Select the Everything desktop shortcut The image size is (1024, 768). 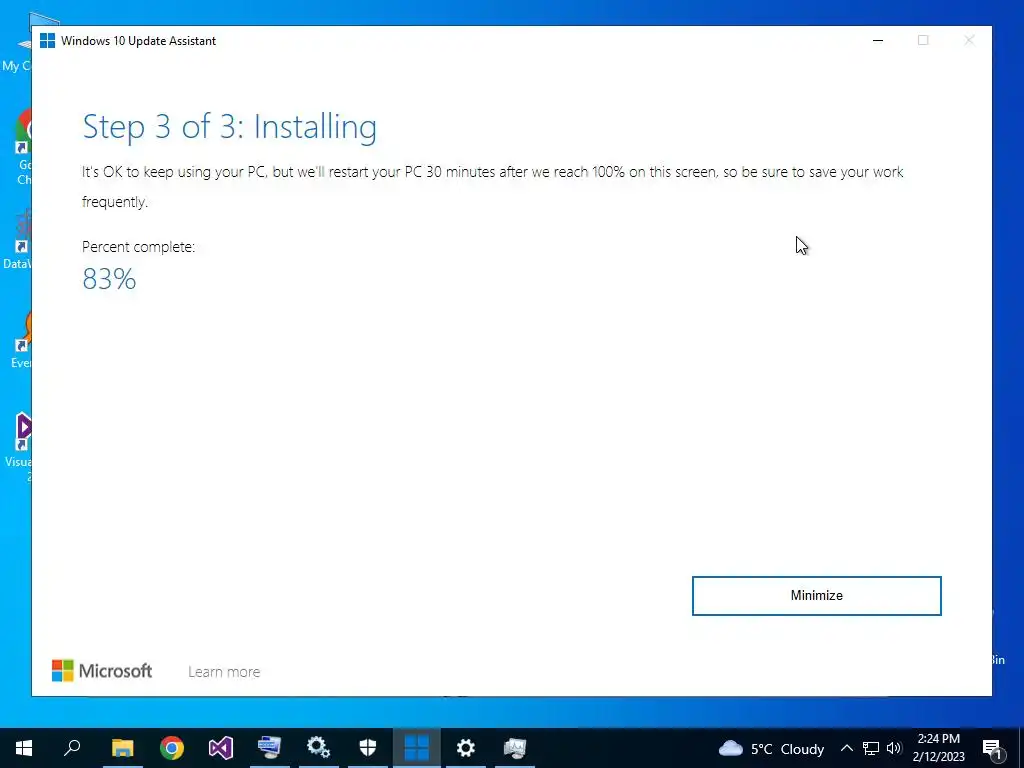tap(23, 340)
